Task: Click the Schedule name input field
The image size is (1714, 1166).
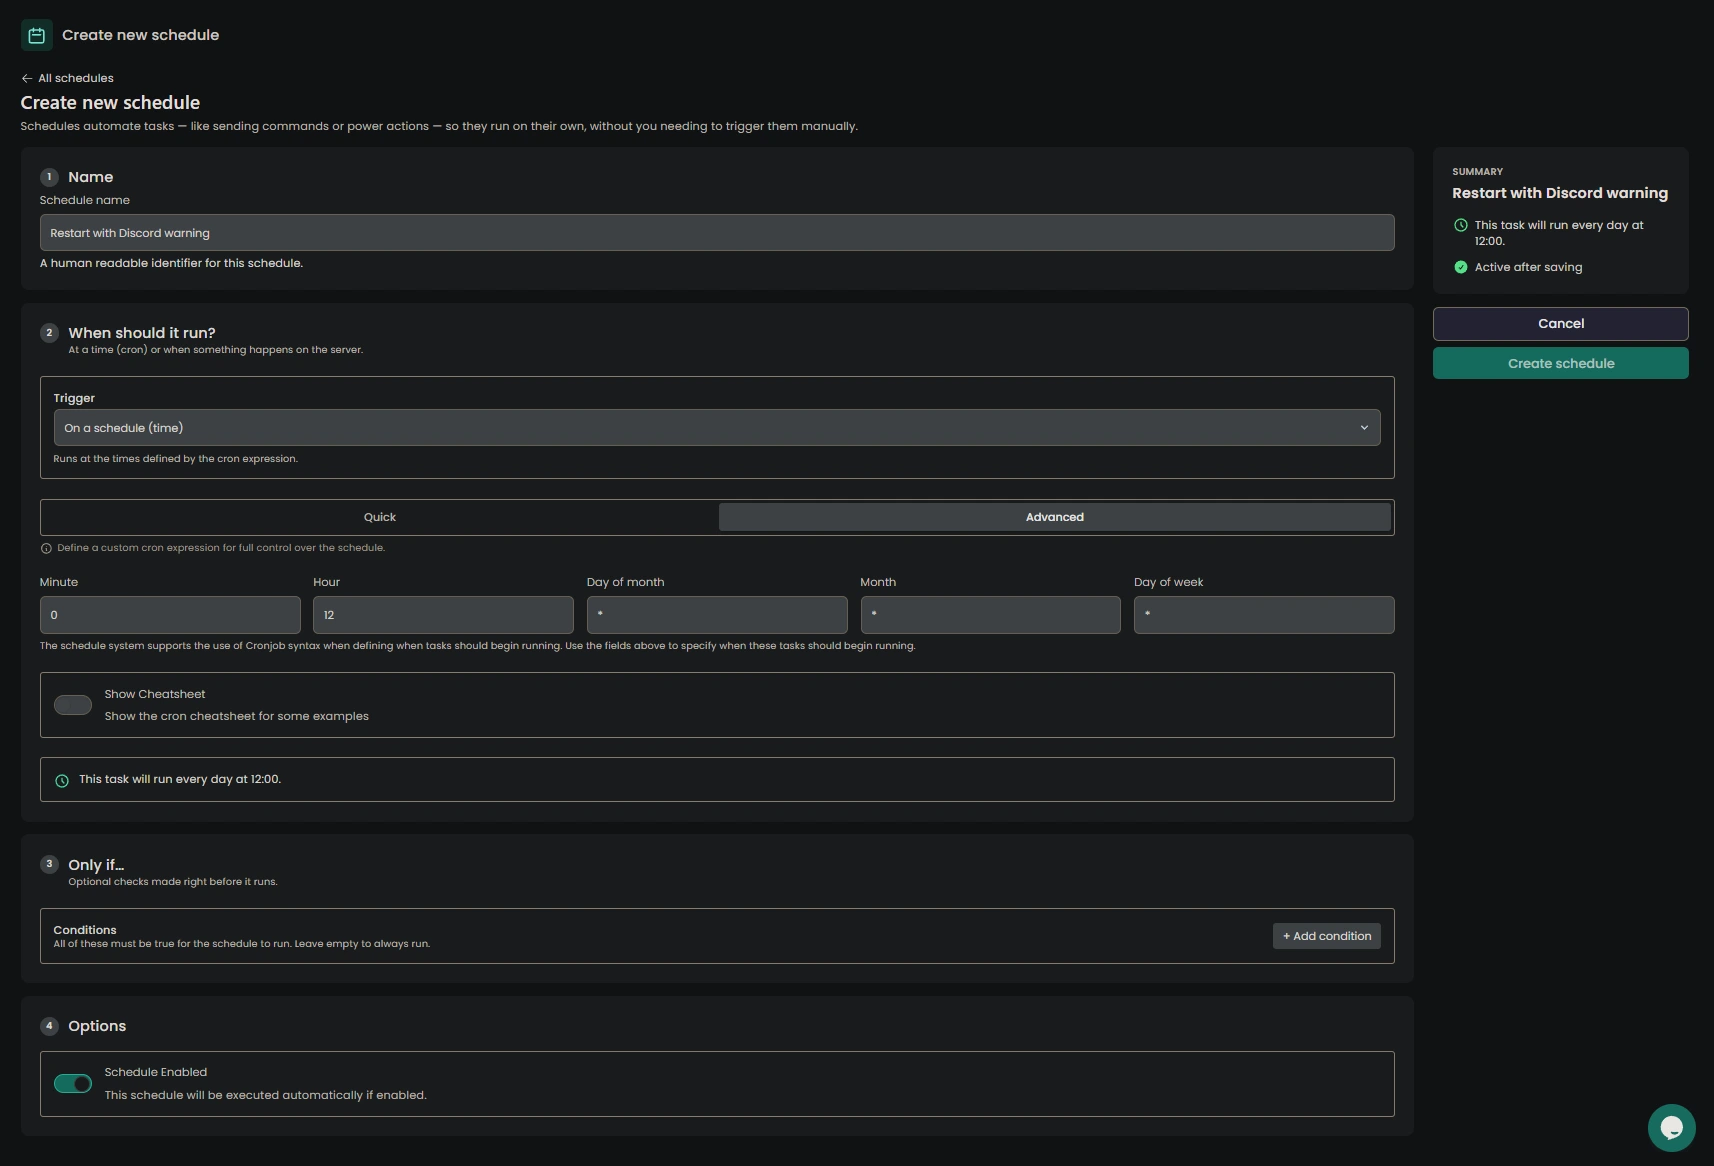Action: tap(717, 233)
